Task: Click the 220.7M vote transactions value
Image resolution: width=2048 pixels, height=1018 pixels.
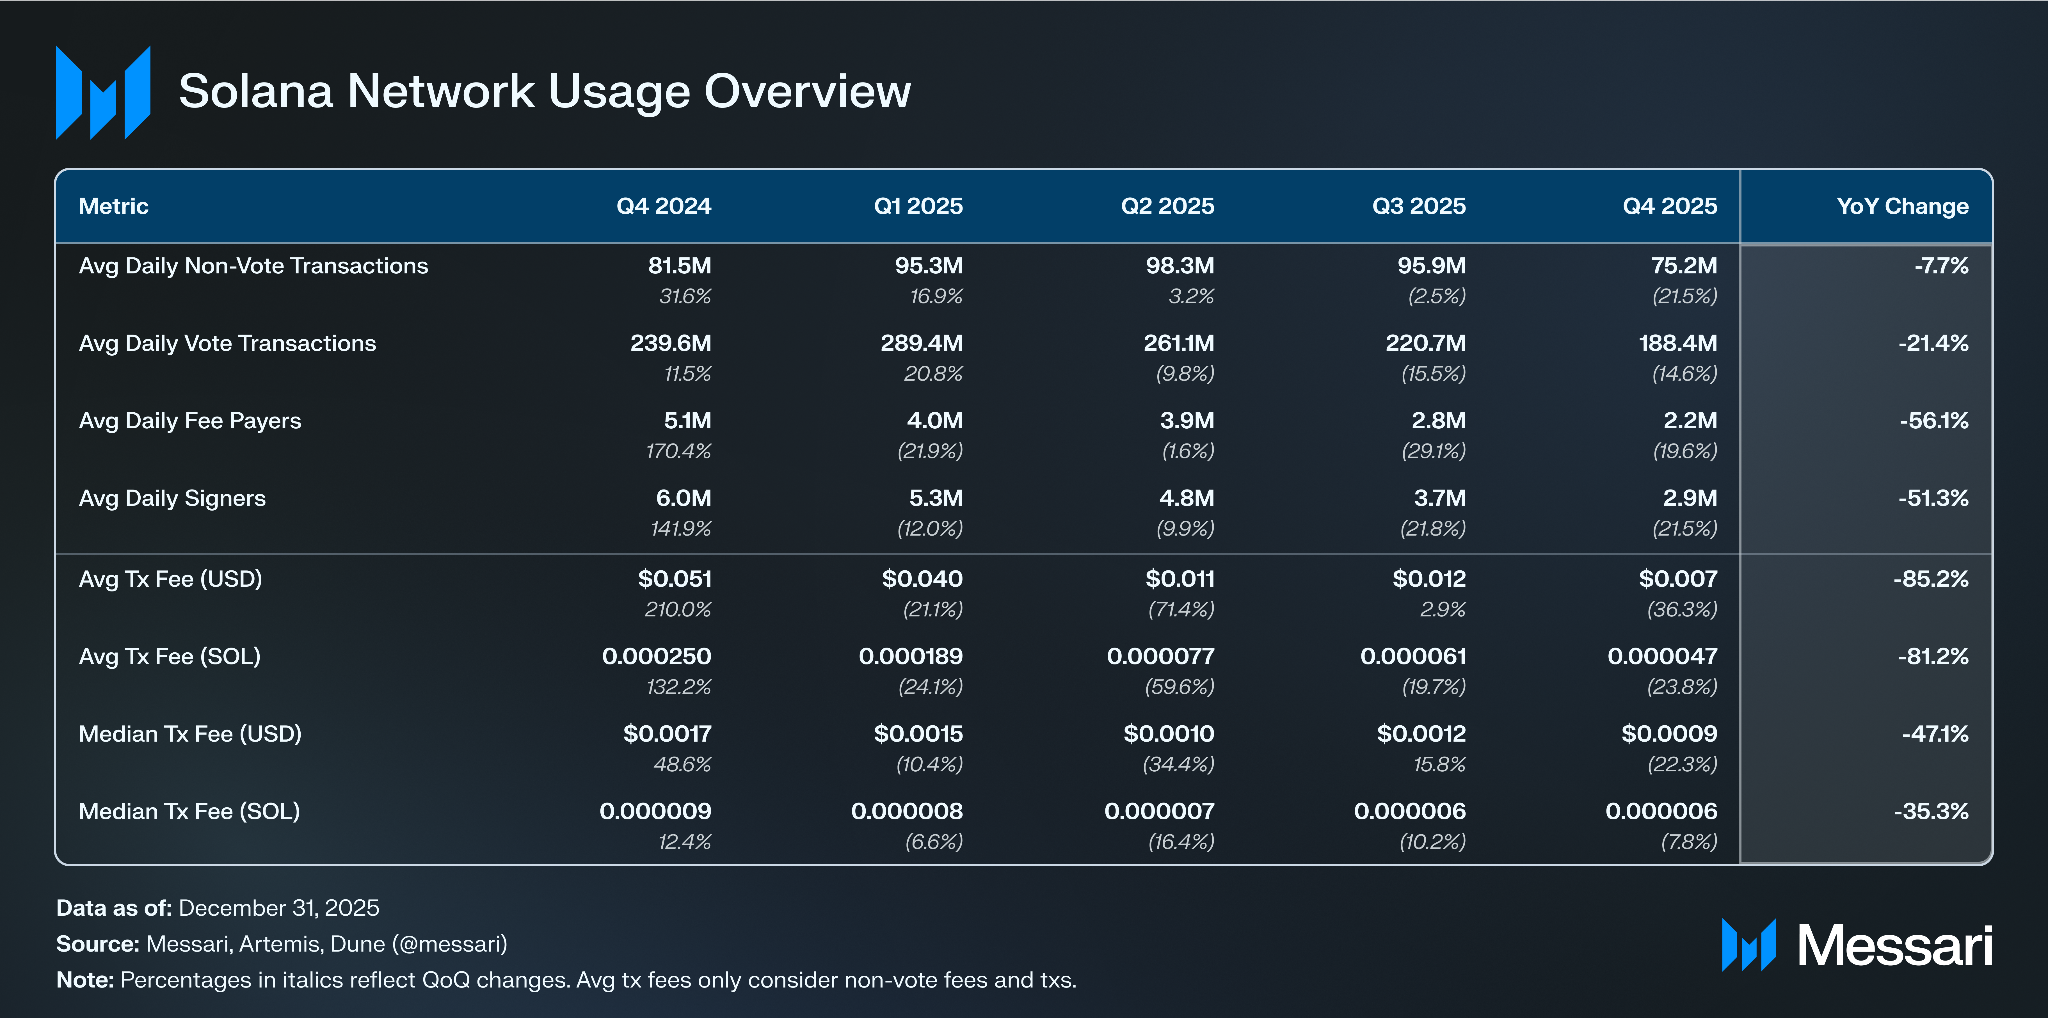Action: [x=1425, y=343]
